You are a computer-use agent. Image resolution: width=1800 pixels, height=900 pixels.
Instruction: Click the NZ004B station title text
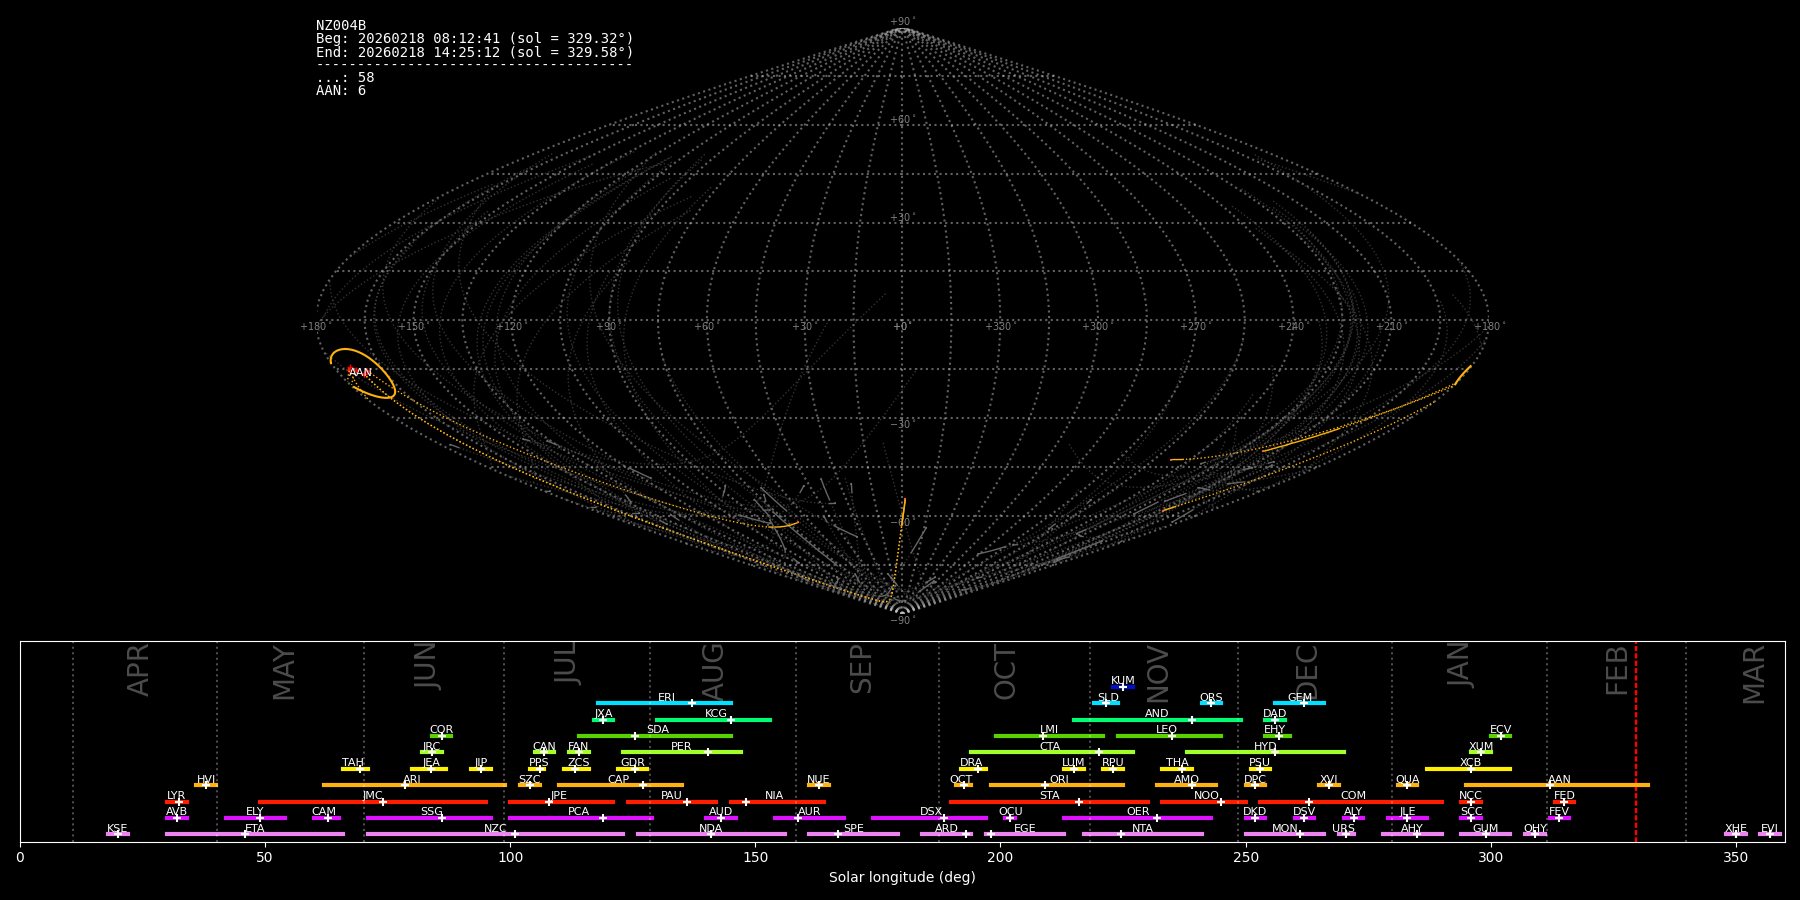341,26
